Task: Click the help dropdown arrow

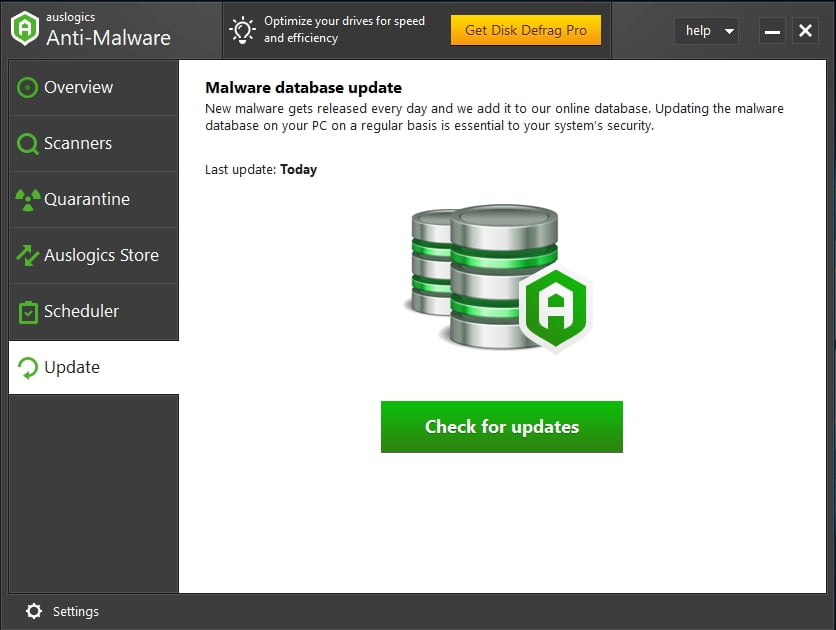Action: point(729,31)
